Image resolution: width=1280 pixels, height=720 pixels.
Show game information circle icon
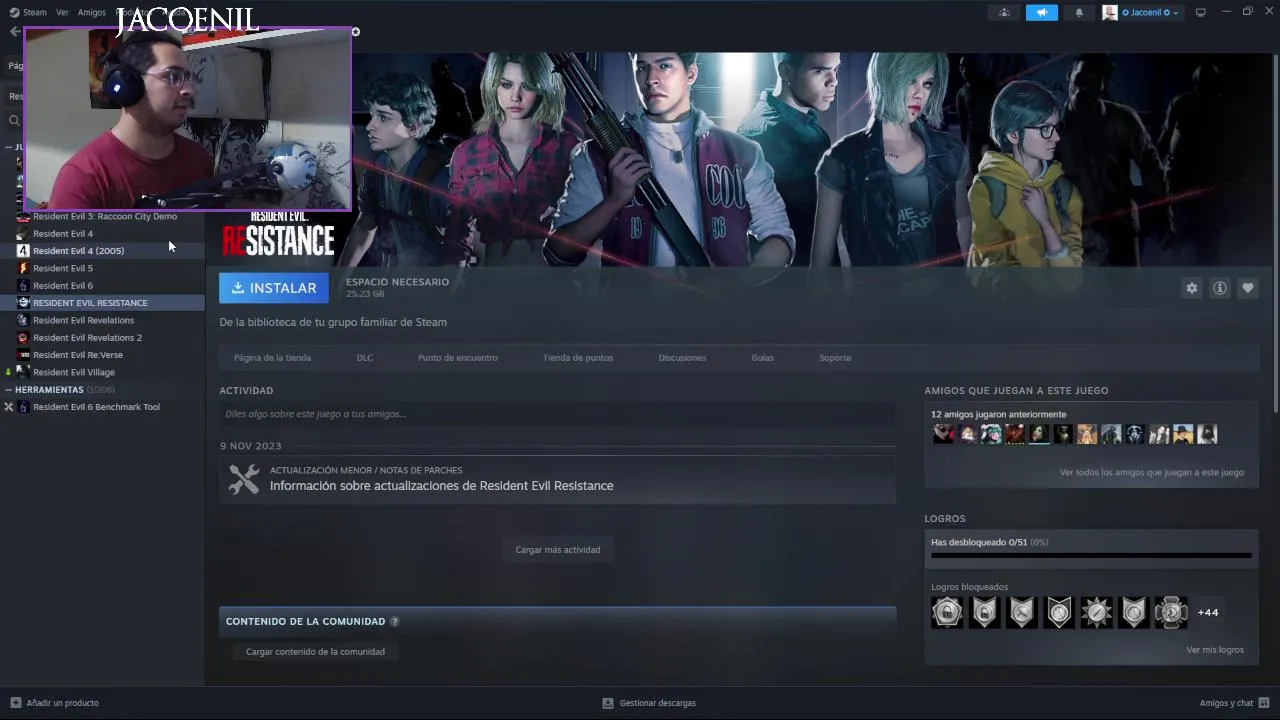click(1219, 288)
